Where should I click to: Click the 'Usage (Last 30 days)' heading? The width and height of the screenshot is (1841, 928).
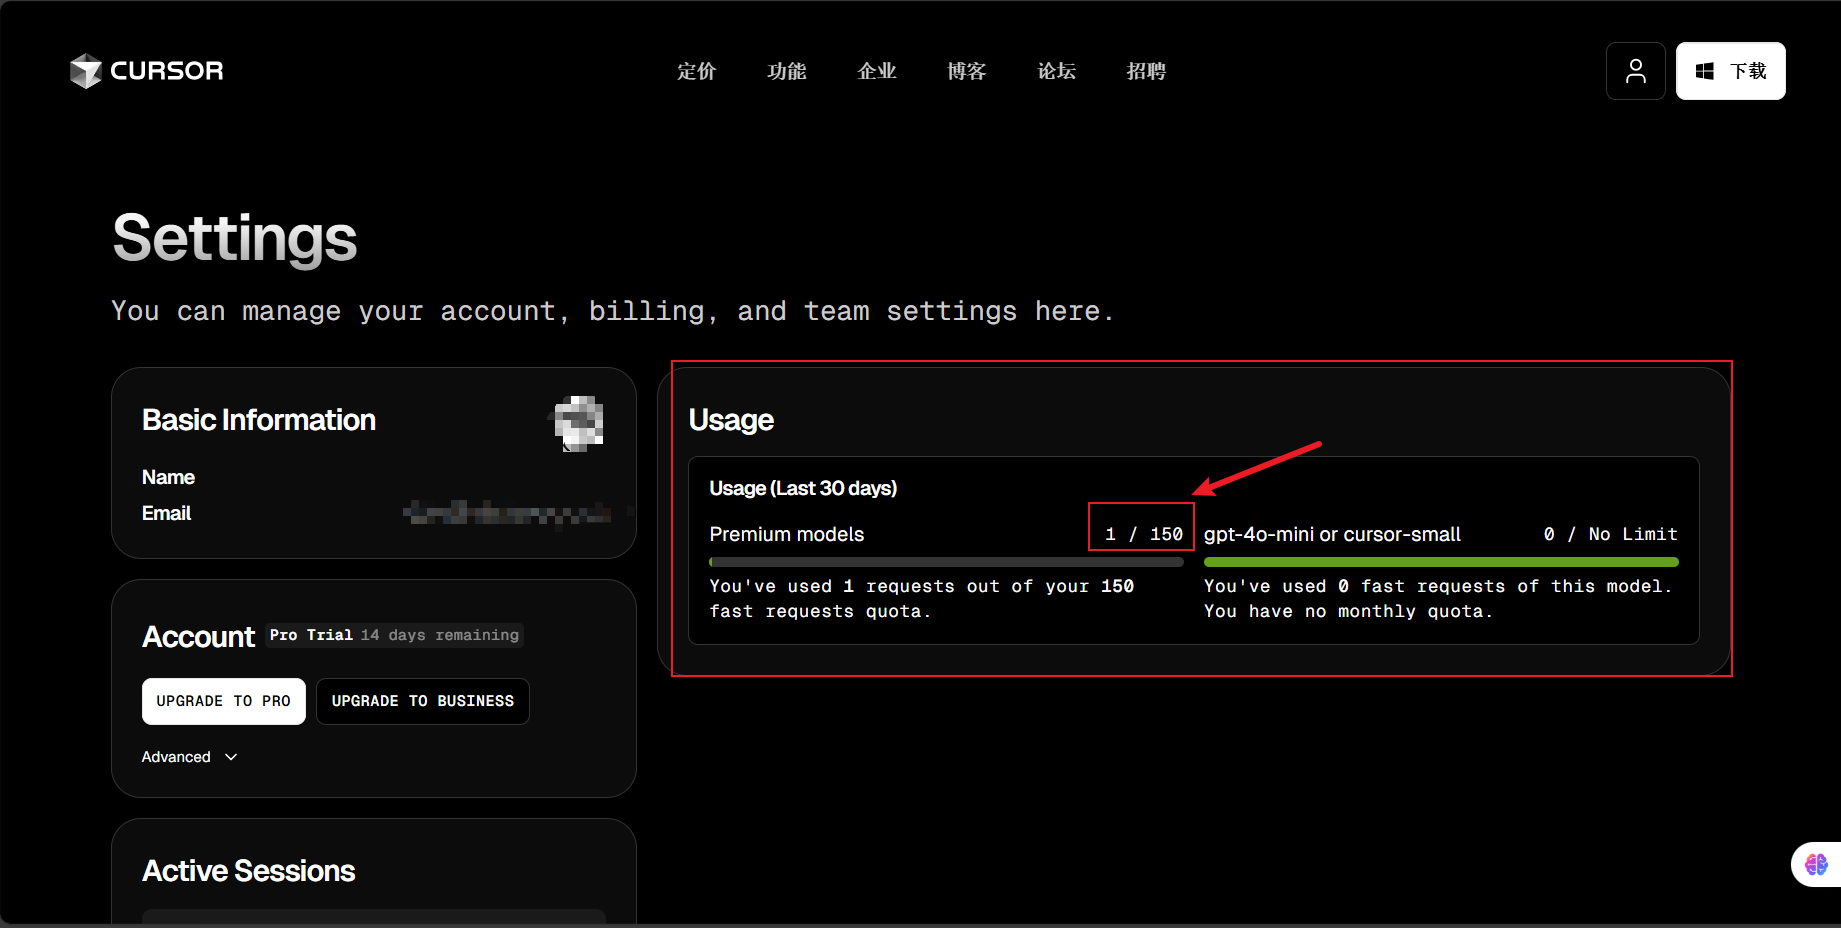click(x=803, y=488)
